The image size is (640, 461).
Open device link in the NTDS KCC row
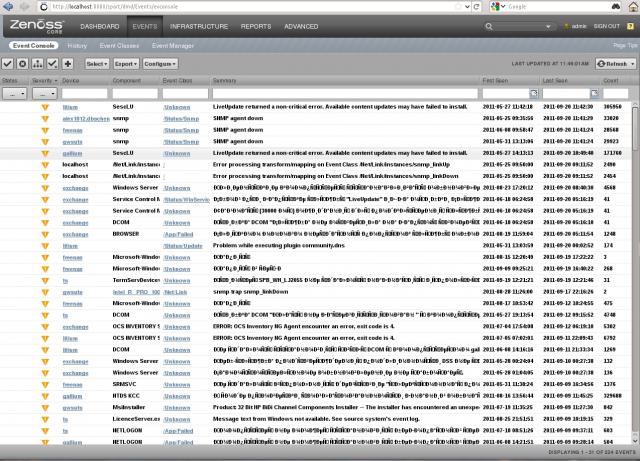[x=72, y=396]
